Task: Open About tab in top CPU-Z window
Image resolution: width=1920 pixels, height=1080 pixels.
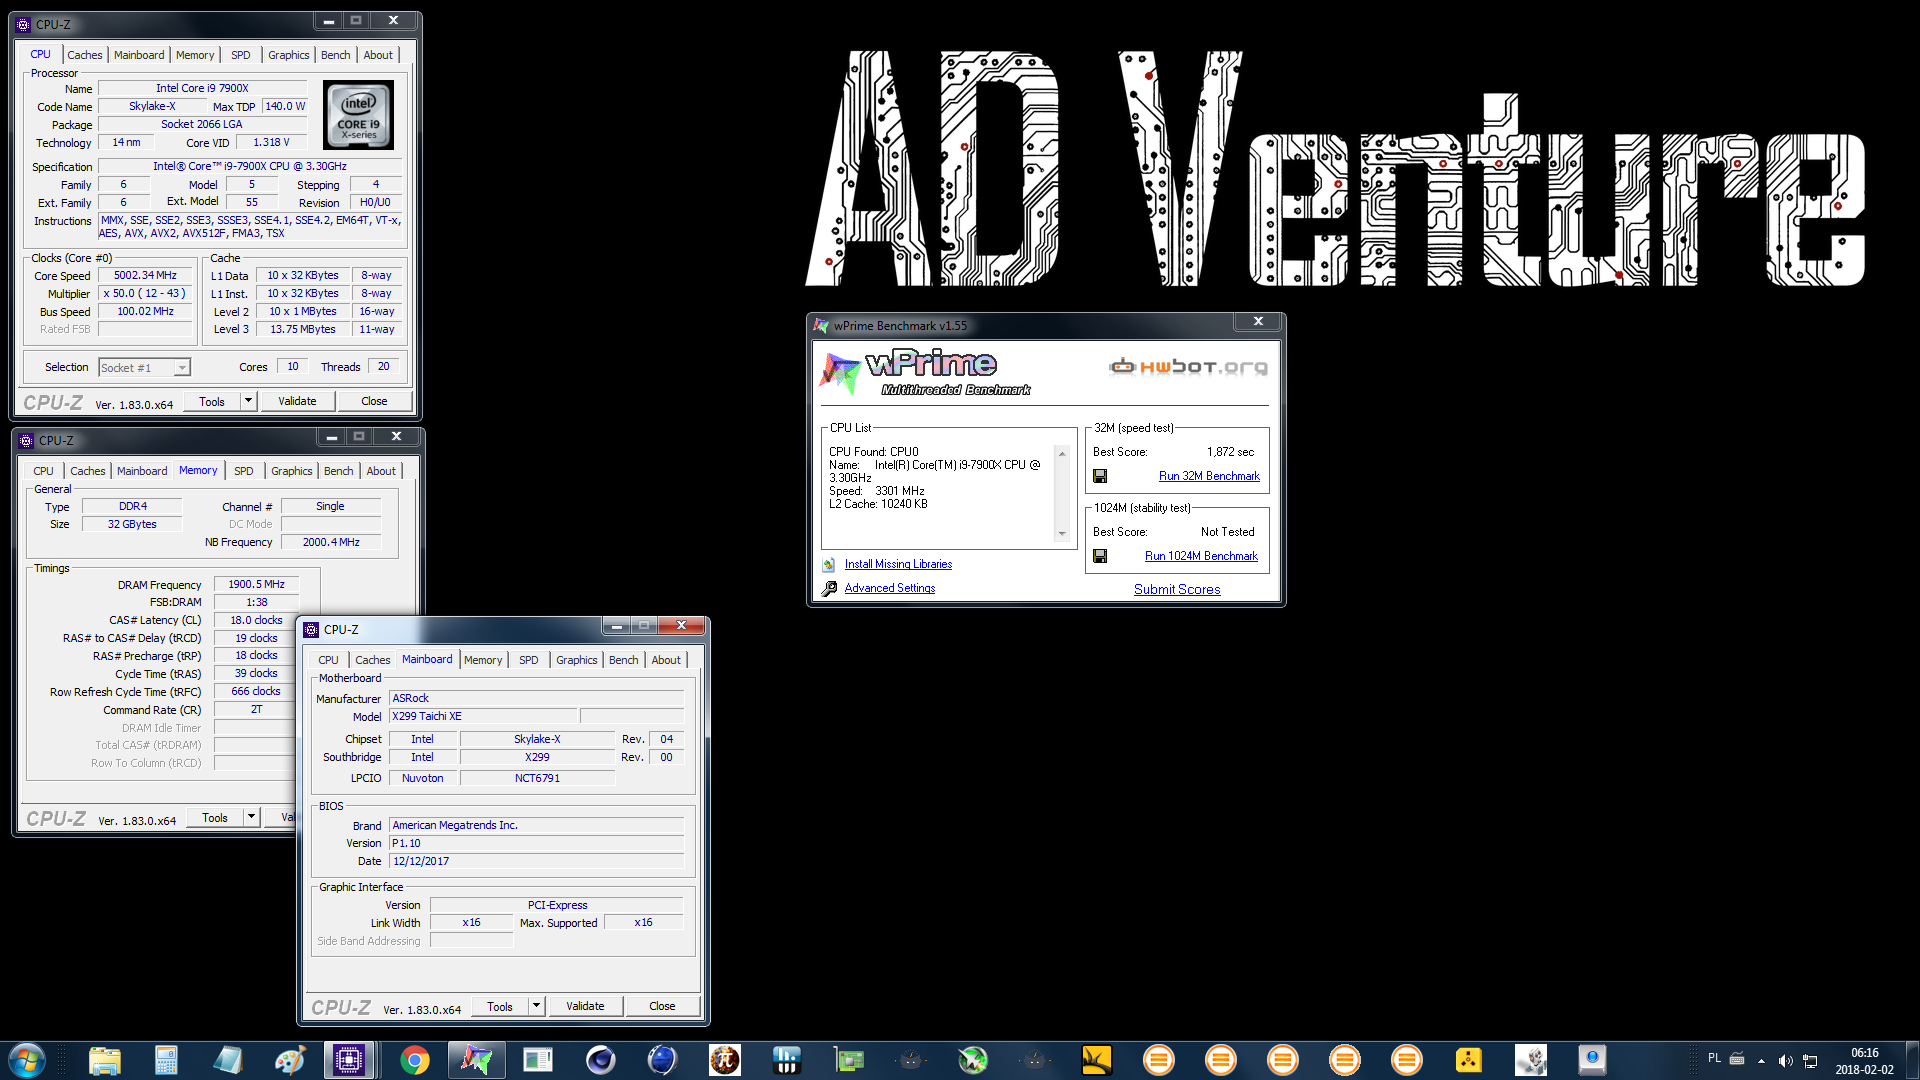Action: [378, 55]
